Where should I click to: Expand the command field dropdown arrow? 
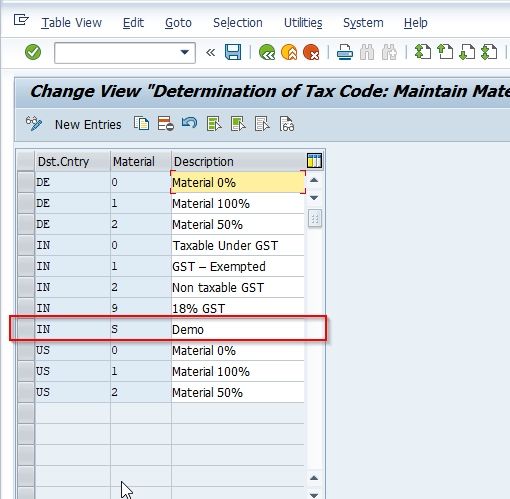(x=184, y=52)
